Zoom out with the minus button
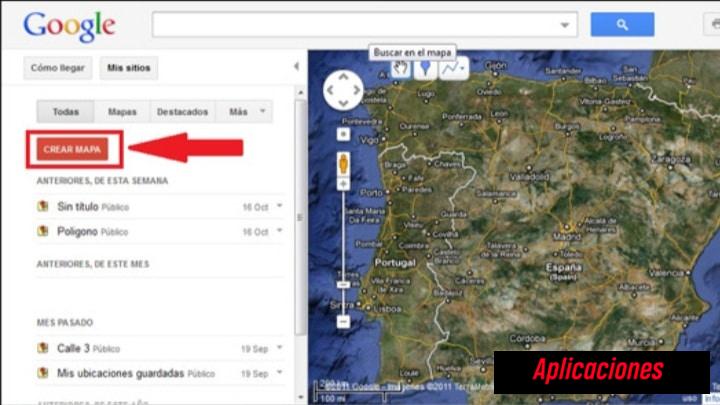The image size is (720, 405). coord(343,321)
